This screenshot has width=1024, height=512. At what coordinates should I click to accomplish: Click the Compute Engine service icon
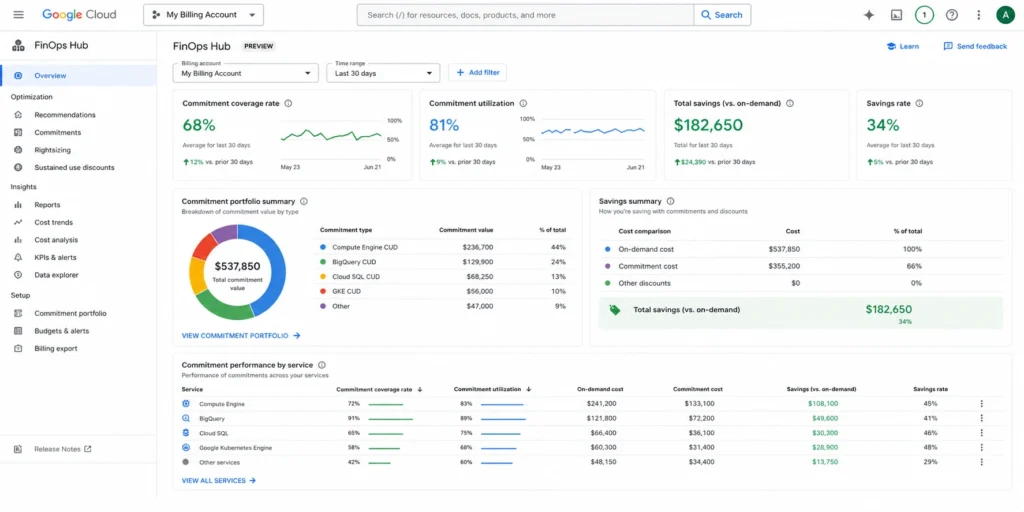pyautogui.click(x=185, y=404)
